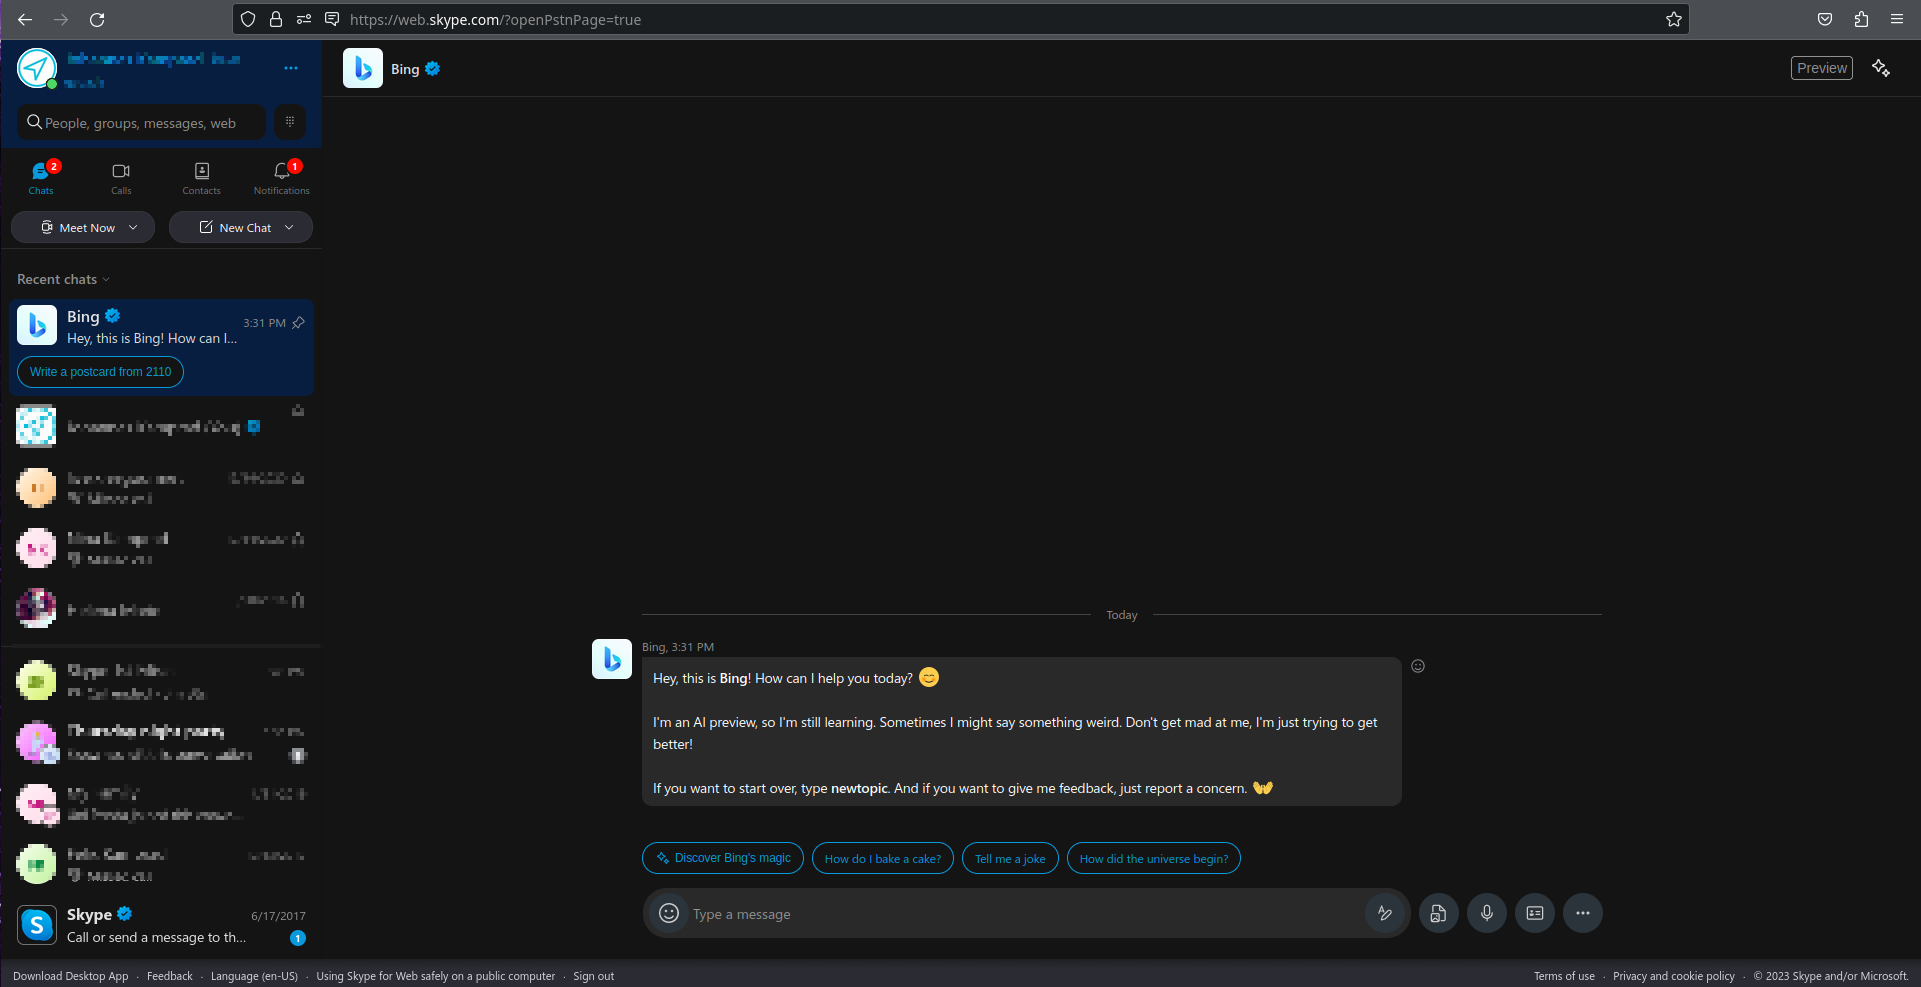Click the reader view icon before the URL
This screenshot has width=1921, height=987.
[332, 19]
